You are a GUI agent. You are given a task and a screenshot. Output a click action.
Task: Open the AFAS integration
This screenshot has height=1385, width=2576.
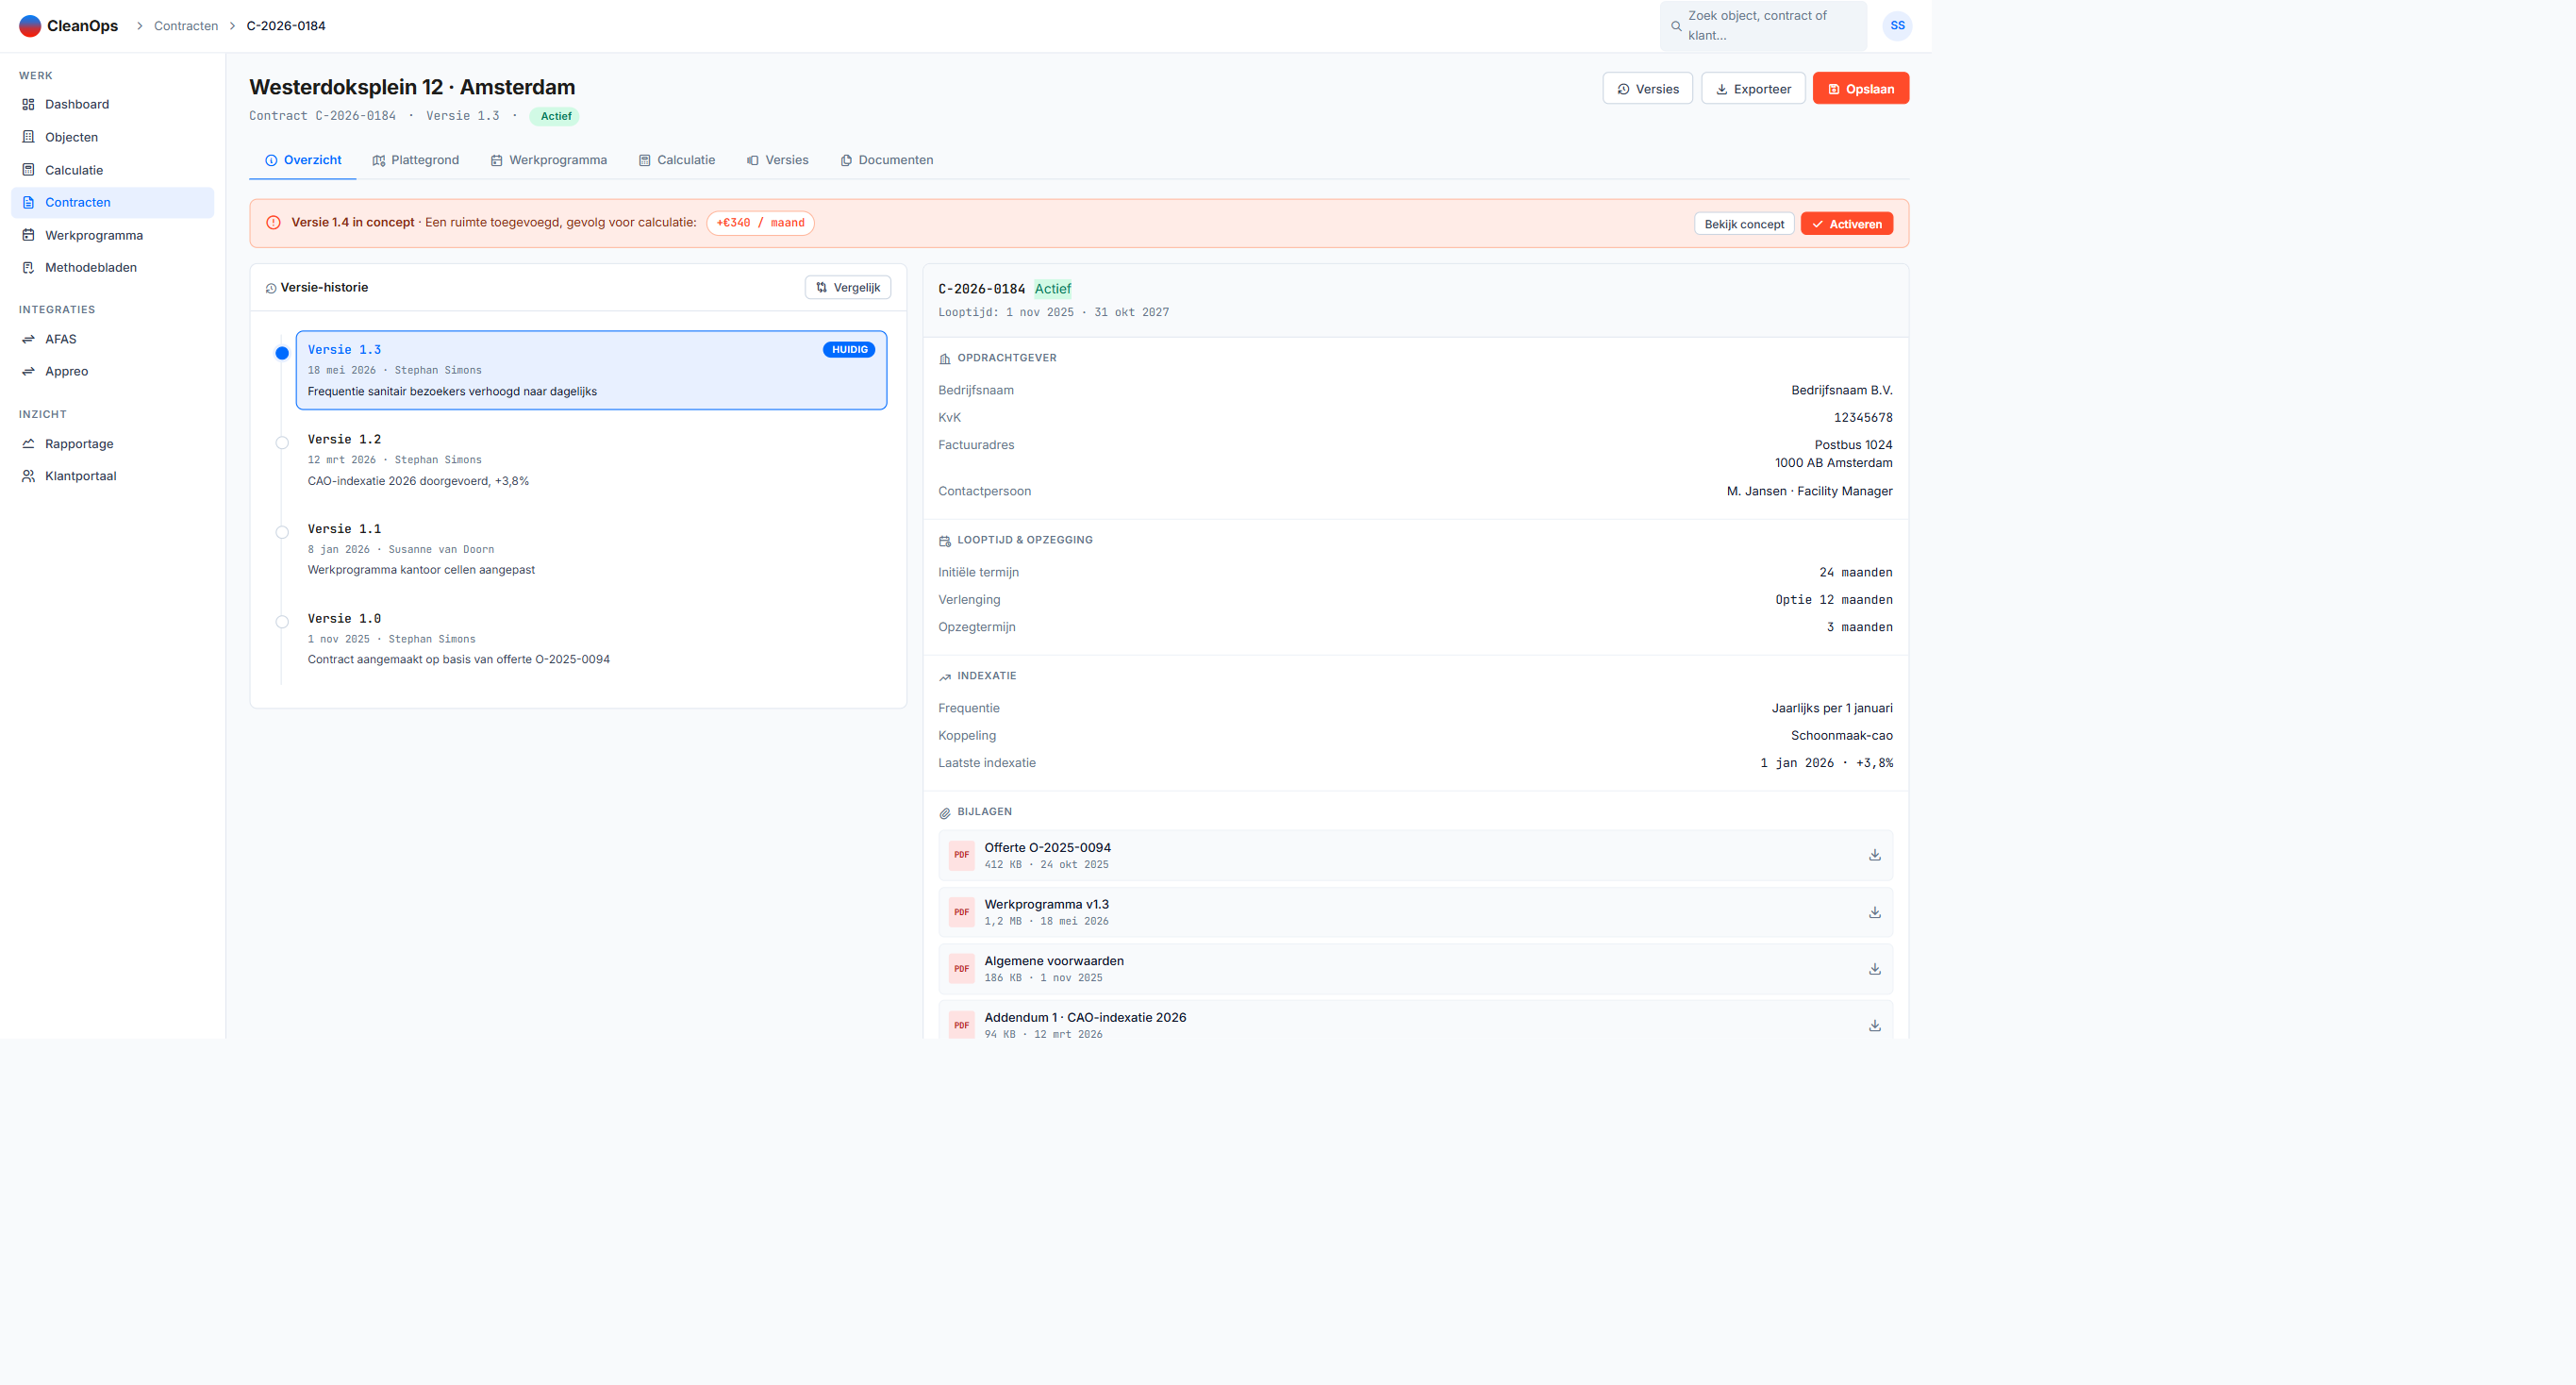(x=112, y=339)
